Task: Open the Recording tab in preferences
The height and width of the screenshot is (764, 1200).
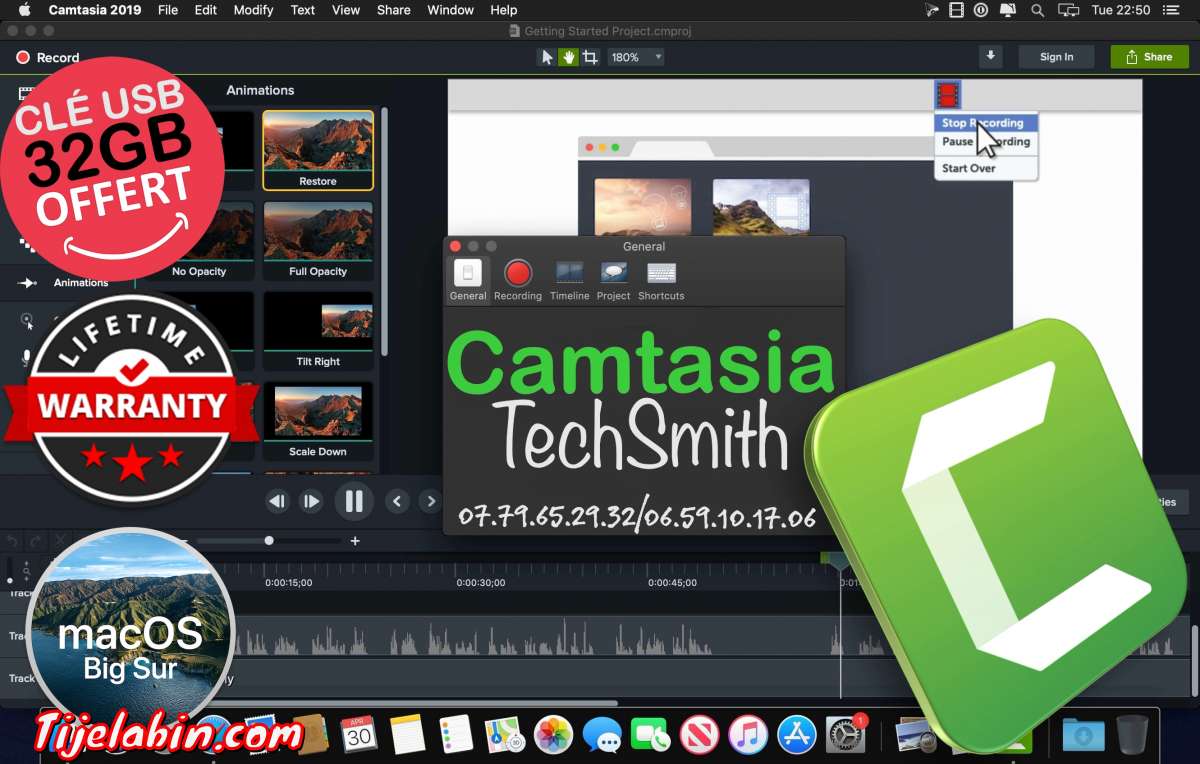Action: coord(518,278)
